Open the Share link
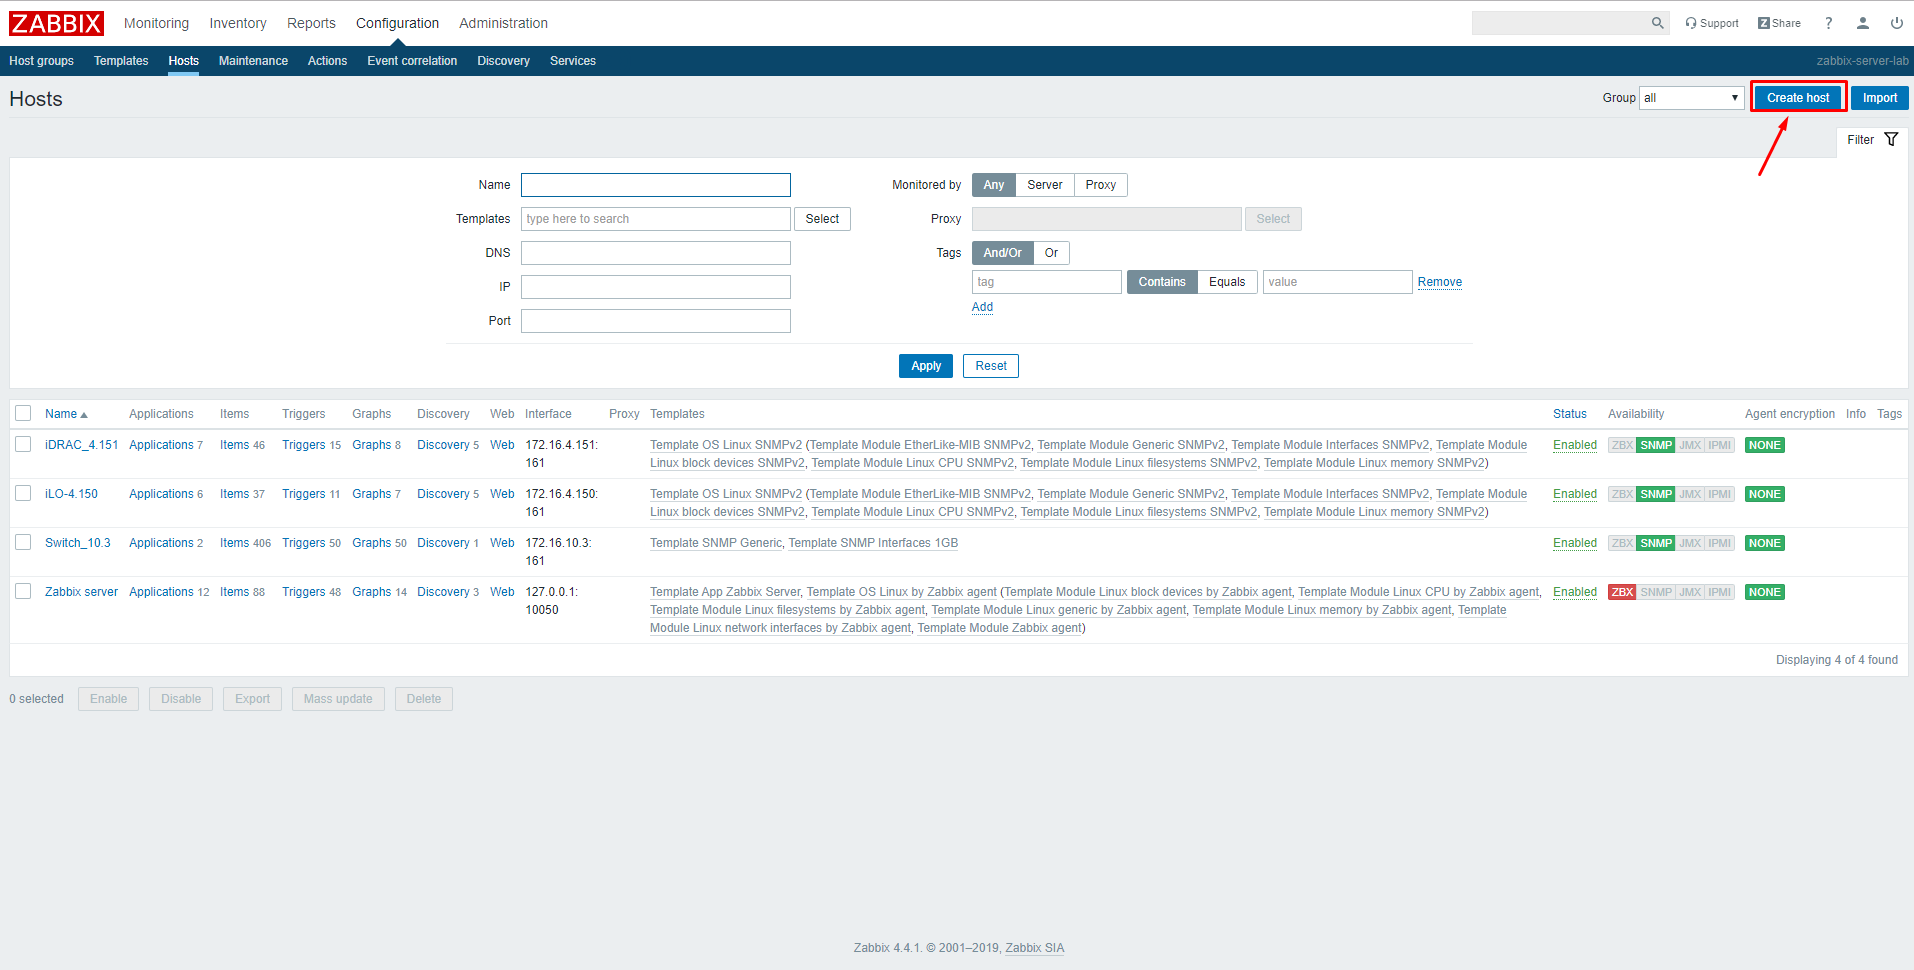 pos(1779,23)
